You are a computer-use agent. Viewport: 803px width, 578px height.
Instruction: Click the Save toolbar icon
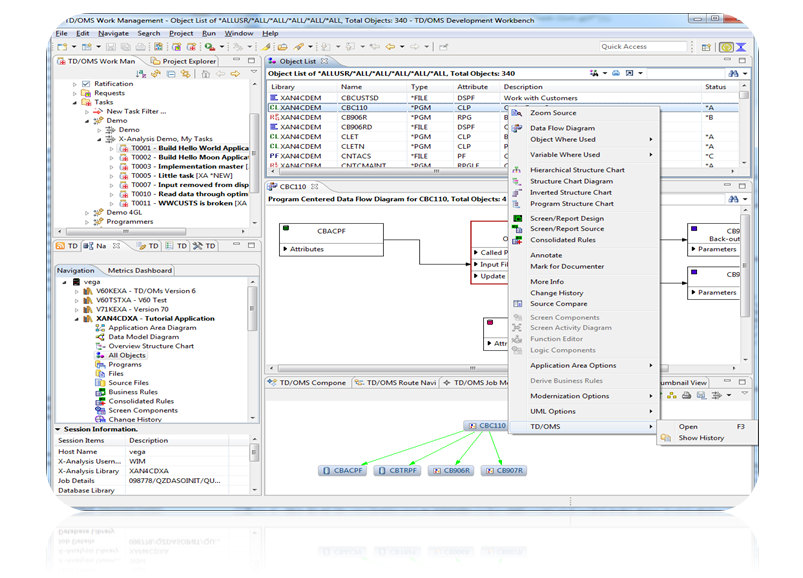click(x=111, y=47)
